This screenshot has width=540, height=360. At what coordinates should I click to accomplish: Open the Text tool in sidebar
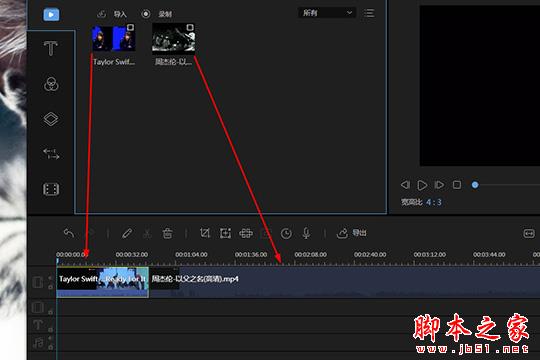point(51,48)
